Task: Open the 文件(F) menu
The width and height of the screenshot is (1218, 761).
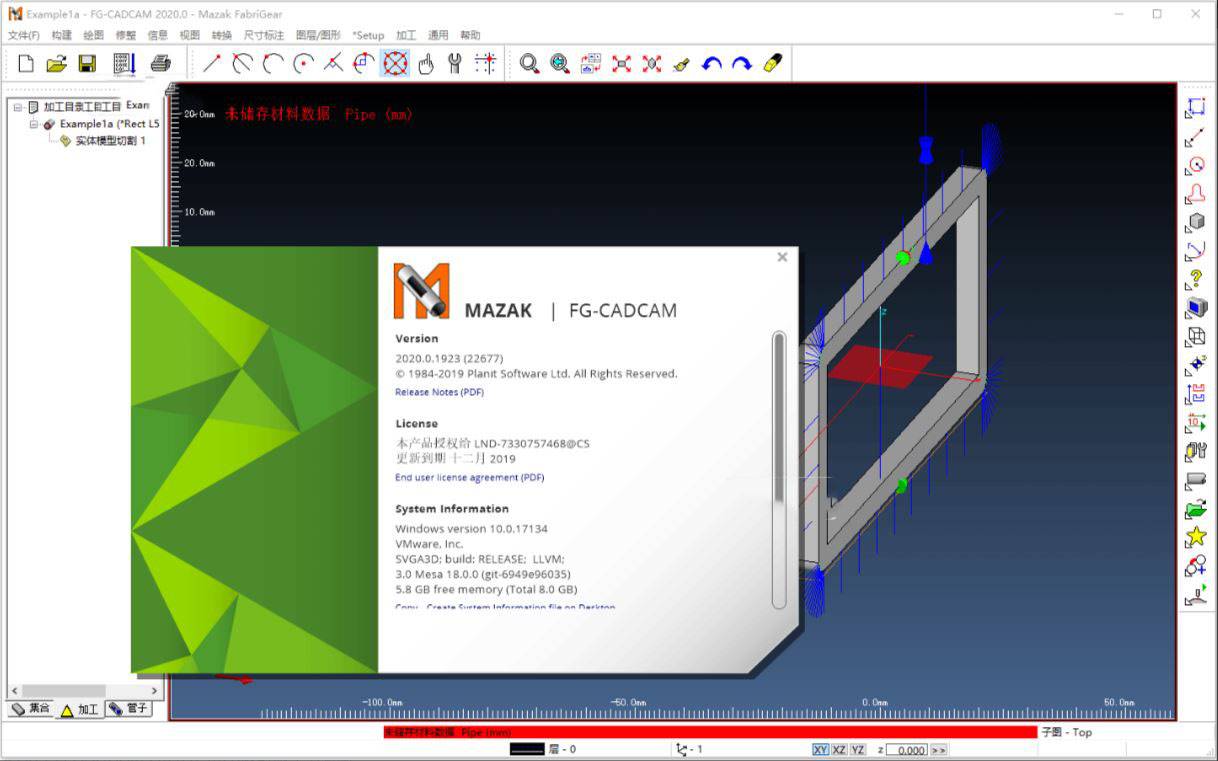Action: tap(24, 35)
